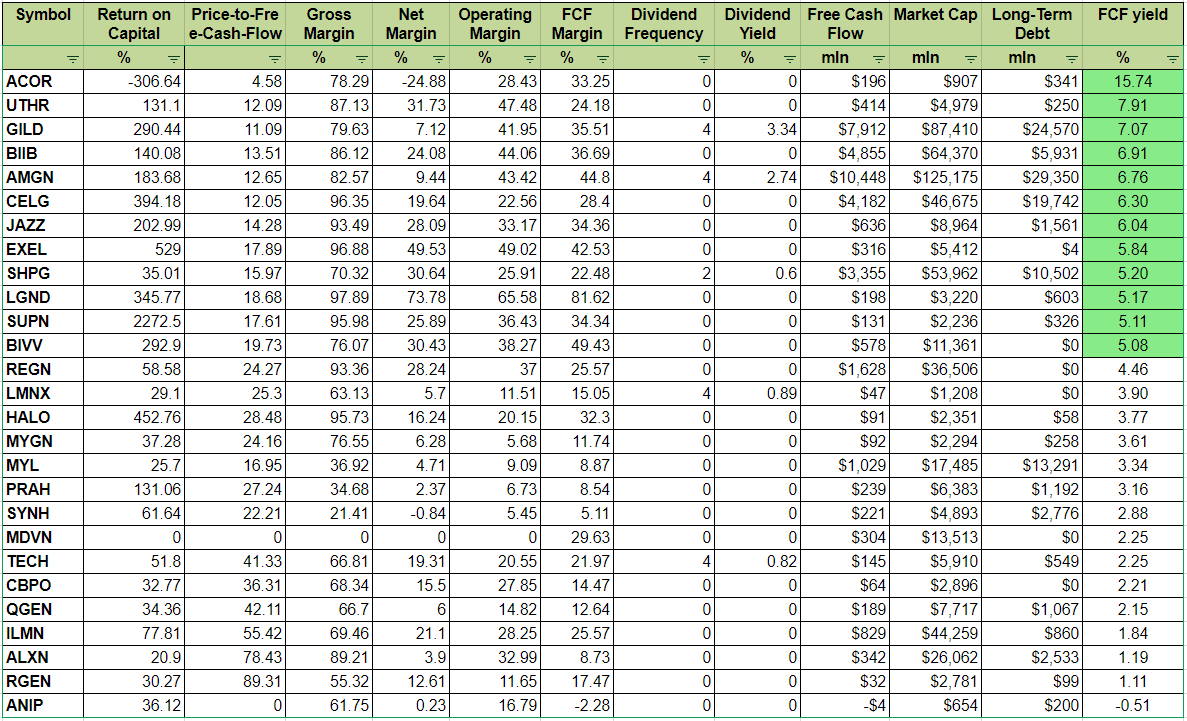Select MDVN FCF margin 29.63 cell

point(575,538)
